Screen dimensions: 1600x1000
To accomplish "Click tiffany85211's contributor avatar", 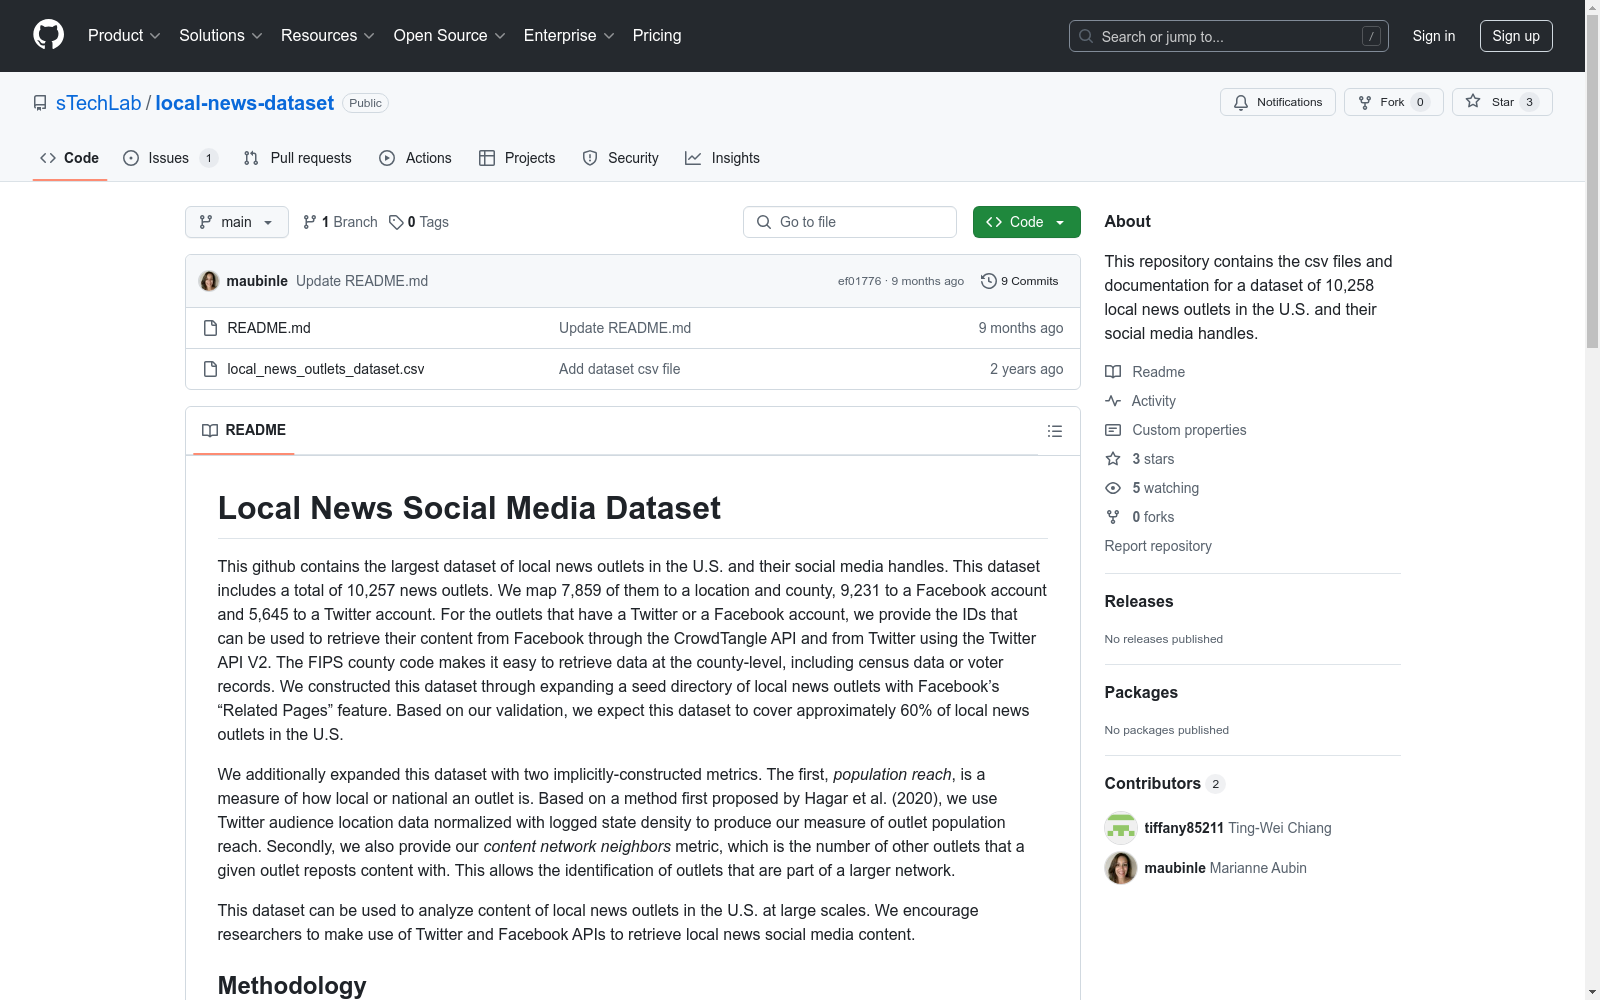I will [x=1121, y=828].
